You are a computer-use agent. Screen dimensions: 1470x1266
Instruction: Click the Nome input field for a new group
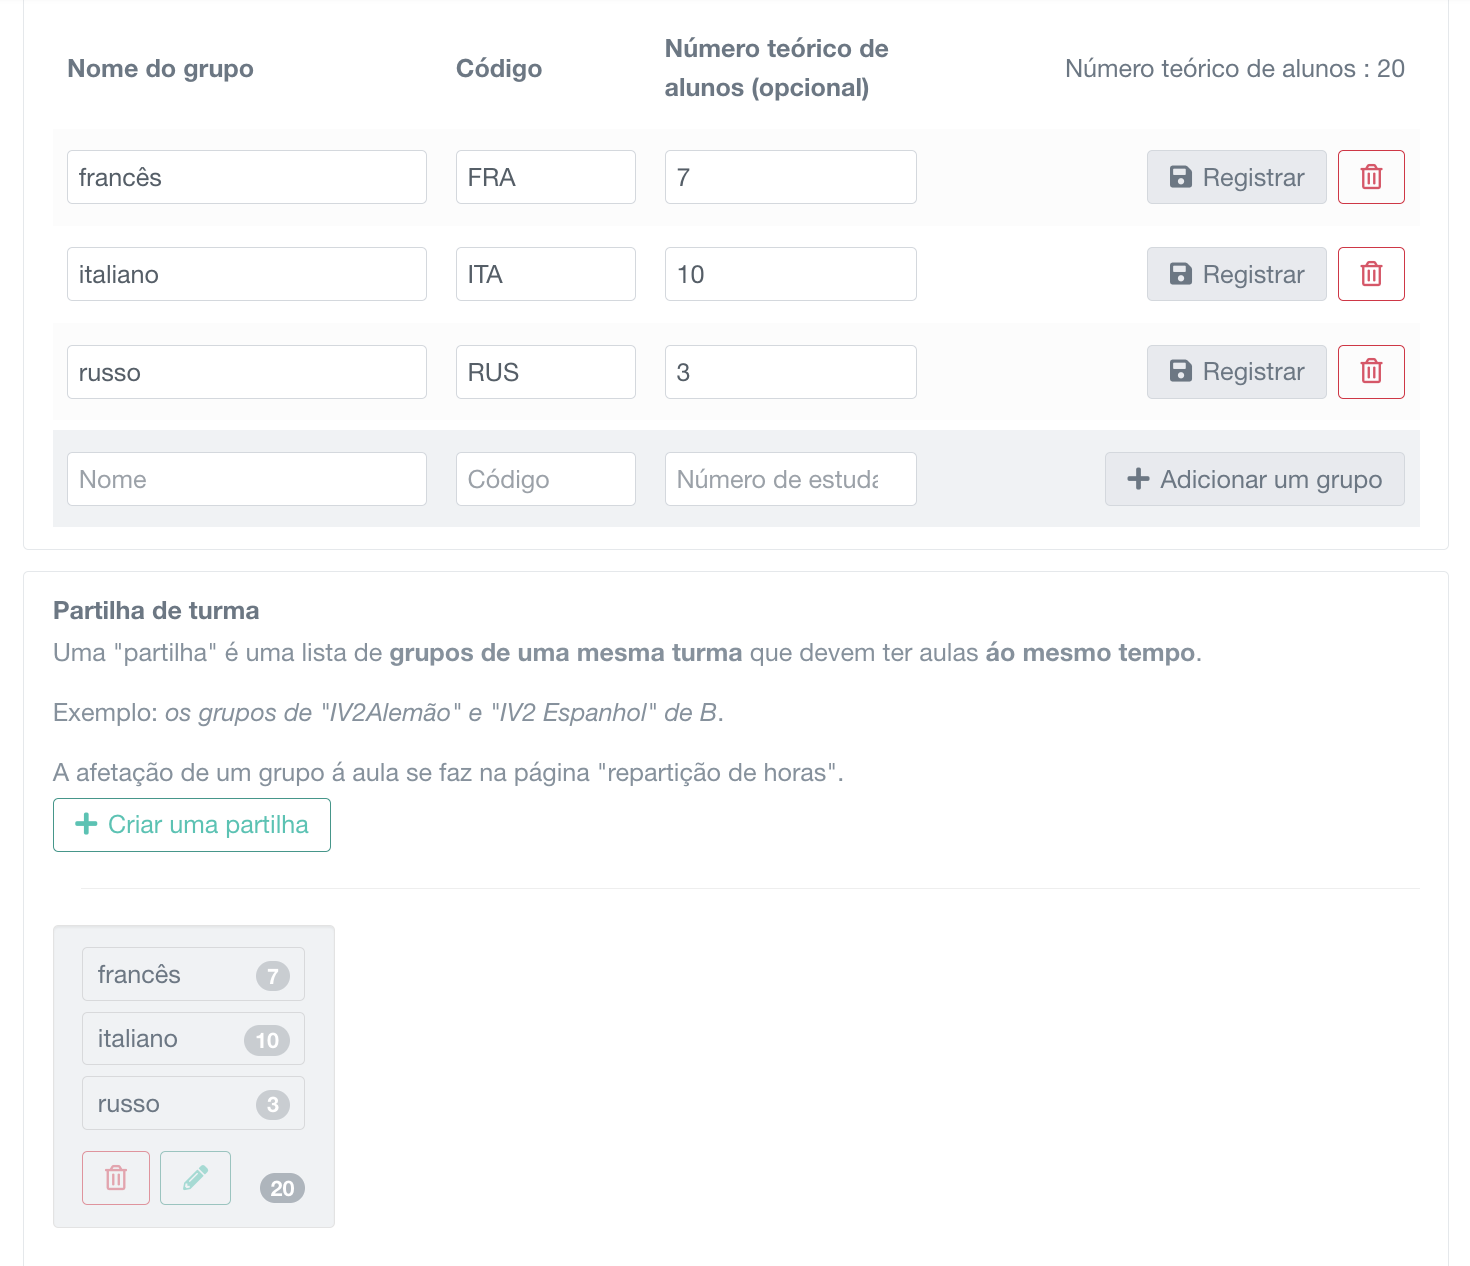point(246,479)
